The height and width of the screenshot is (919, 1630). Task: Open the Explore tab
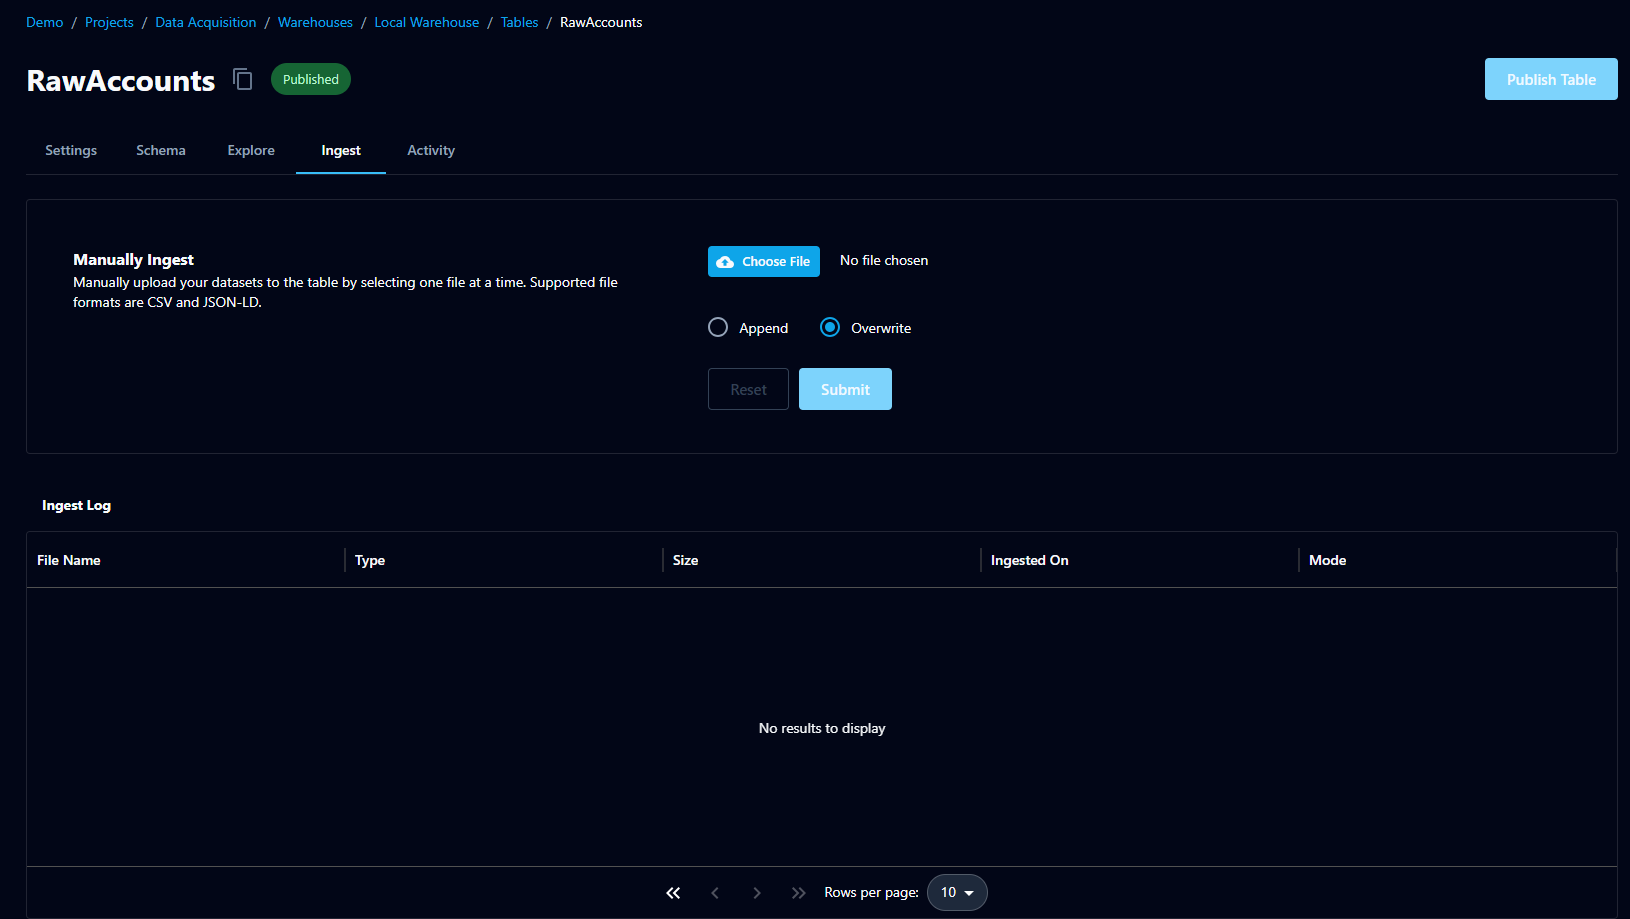[251, 150]
